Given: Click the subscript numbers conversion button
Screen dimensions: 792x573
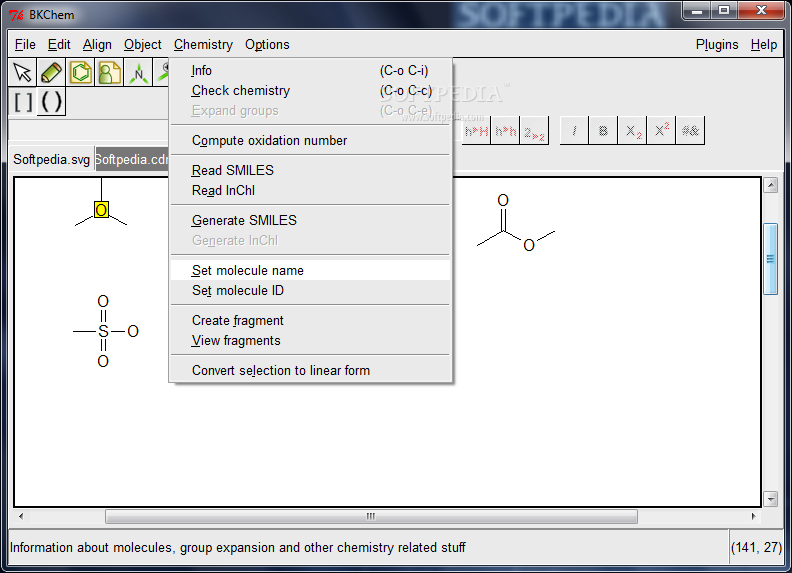Looking at the screenshot, I should coord(534,131).
